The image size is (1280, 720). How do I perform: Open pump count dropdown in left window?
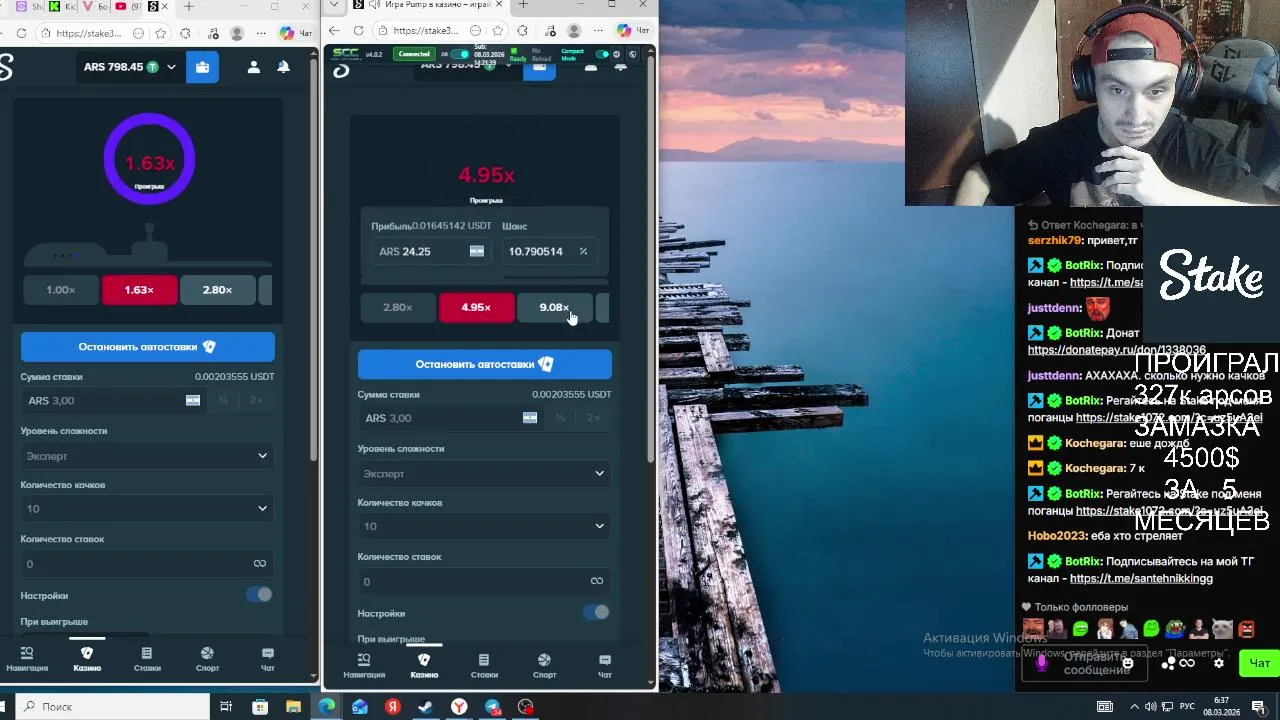click(x=148, y=509)
